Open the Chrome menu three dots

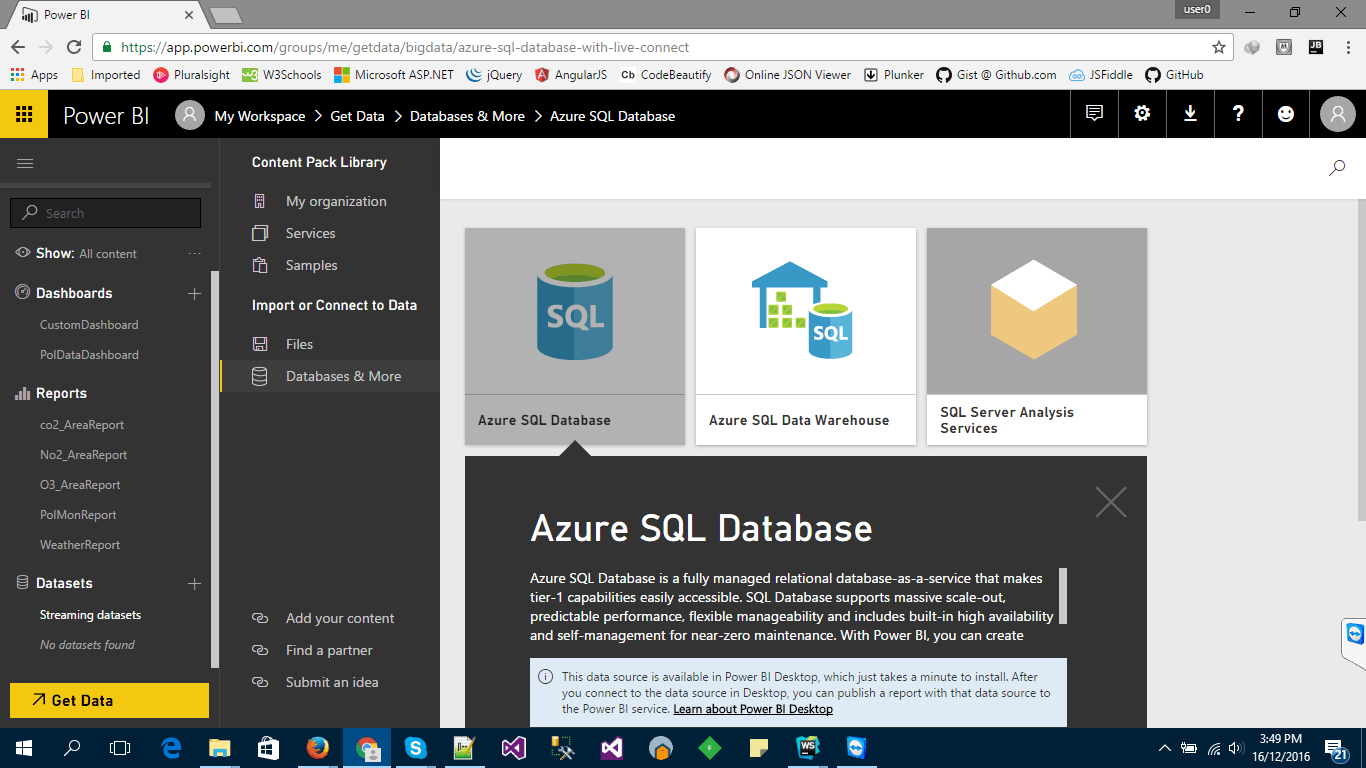click(x=1348, y=47)
